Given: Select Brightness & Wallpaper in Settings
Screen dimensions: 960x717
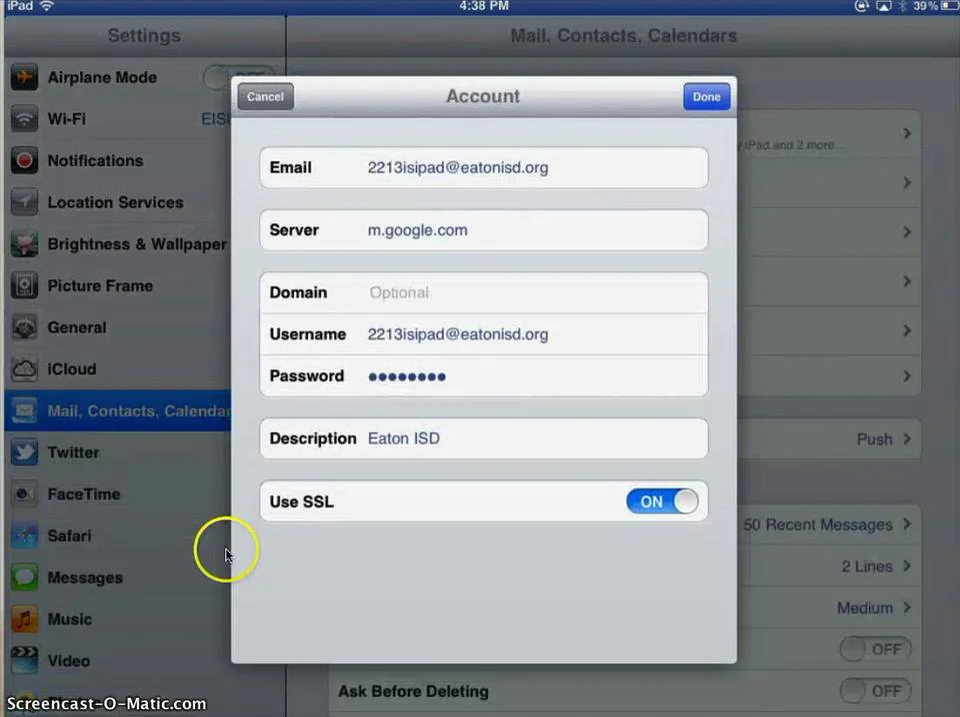Looking at the screenshot, I should point(118,244).
